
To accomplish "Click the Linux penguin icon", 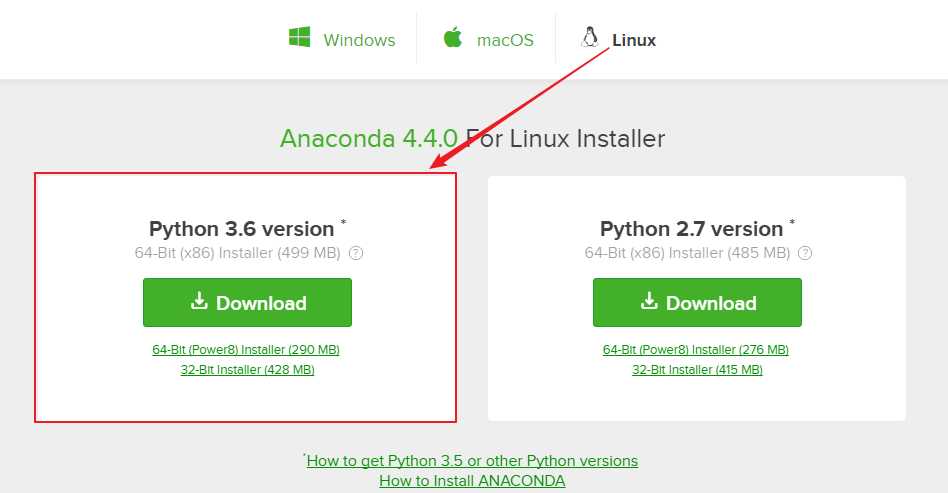I will [589, 37].
